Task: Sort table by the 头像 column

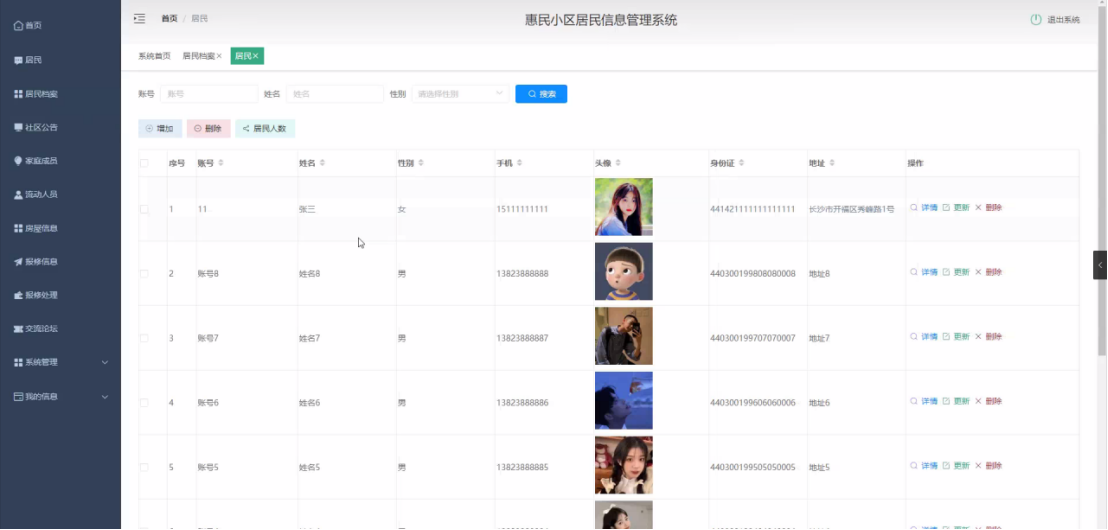Action: pos(618,163)
